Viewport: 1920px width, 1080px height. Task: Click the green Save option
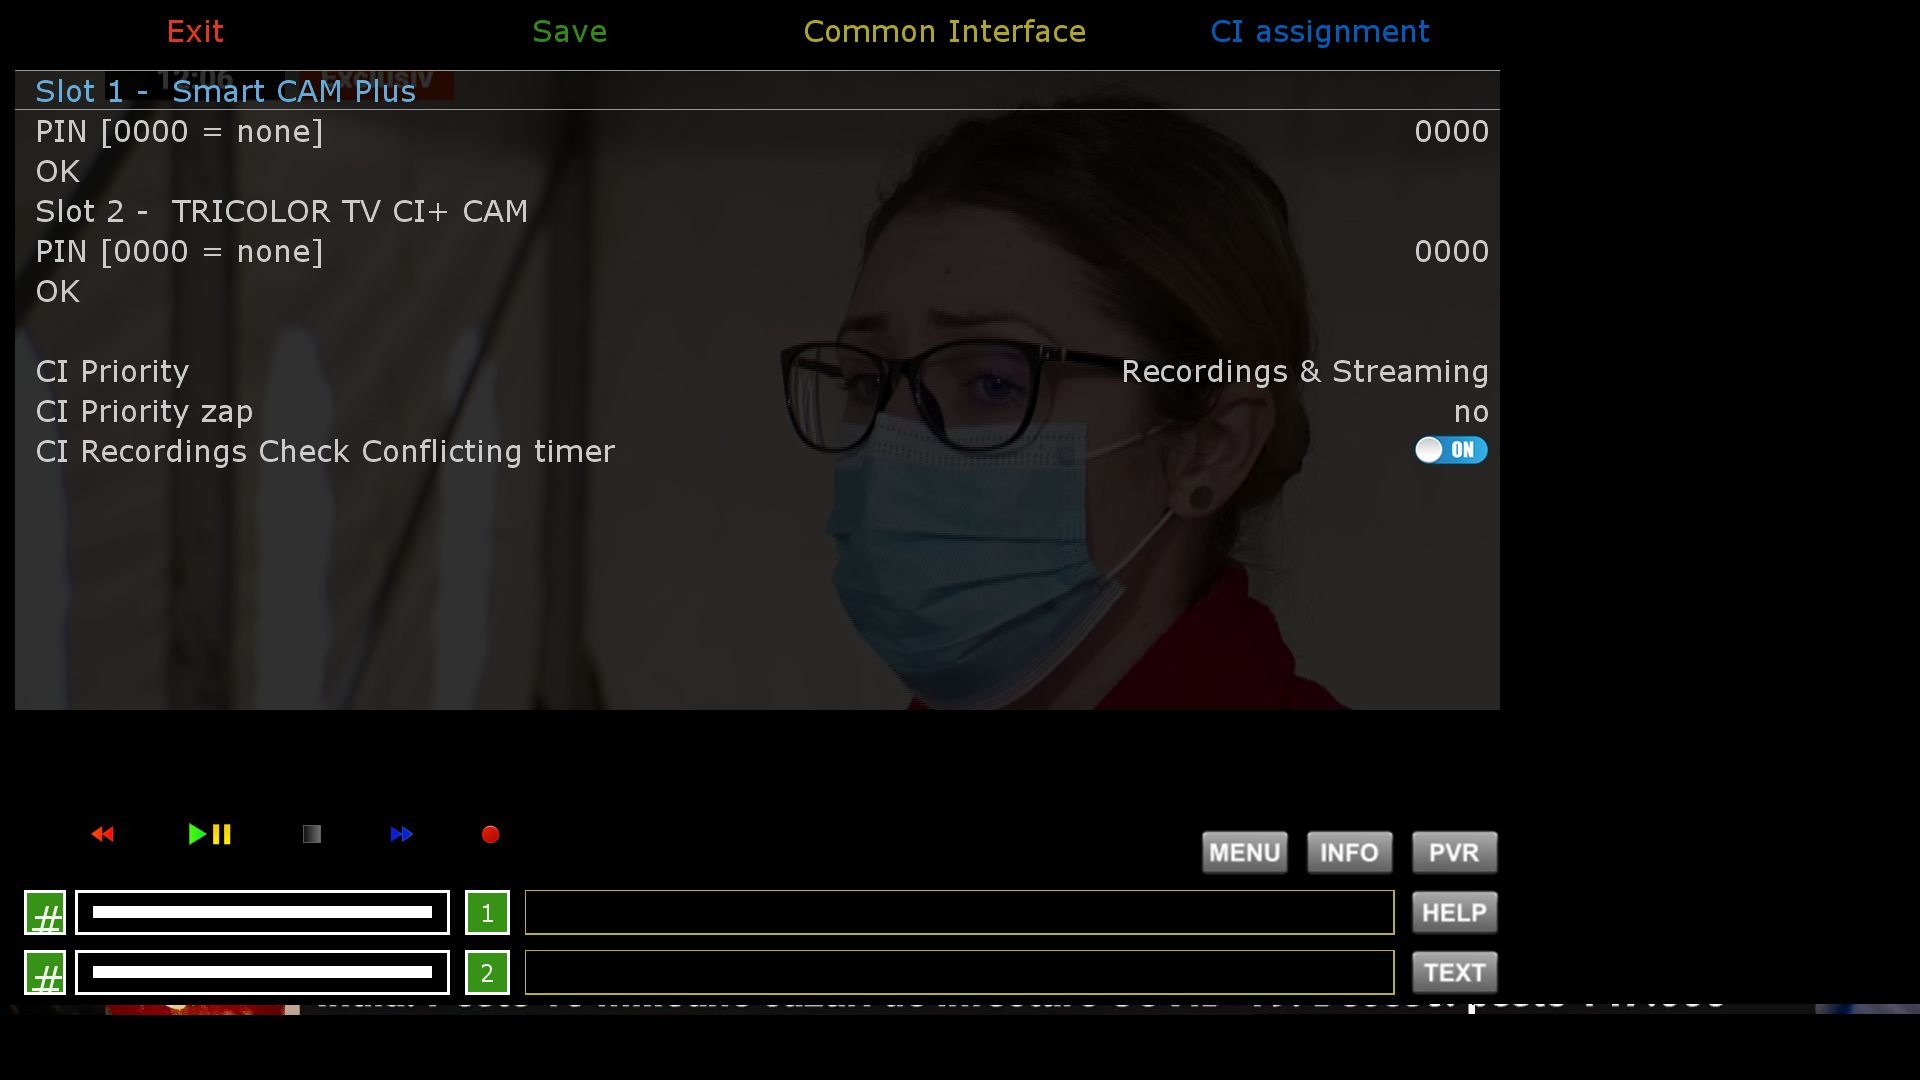click(x=569, y=32)
